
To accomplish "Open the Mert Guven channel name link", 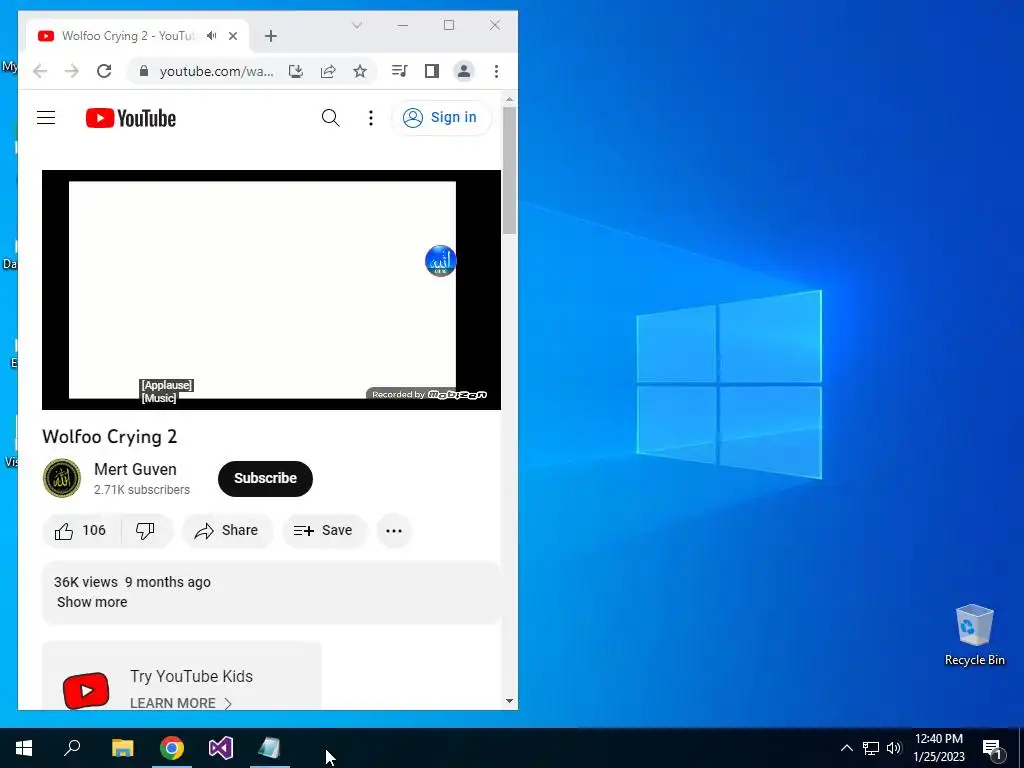I will [x=135, y=470].
